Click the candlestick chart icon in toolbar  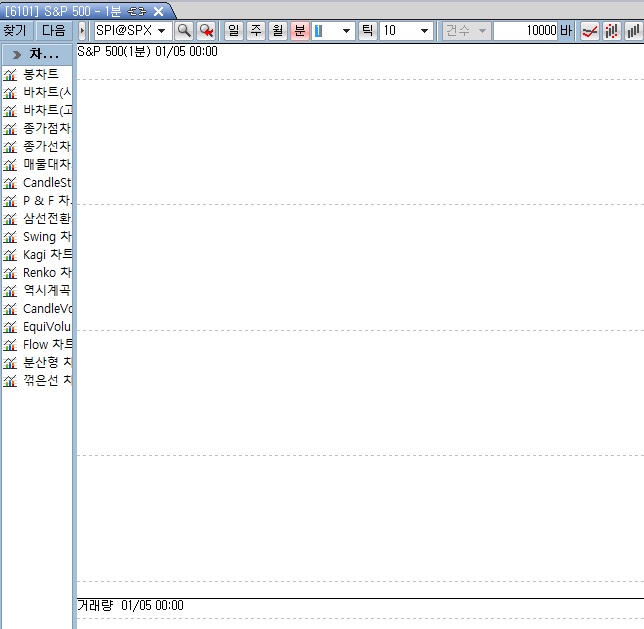pos(611,31)
